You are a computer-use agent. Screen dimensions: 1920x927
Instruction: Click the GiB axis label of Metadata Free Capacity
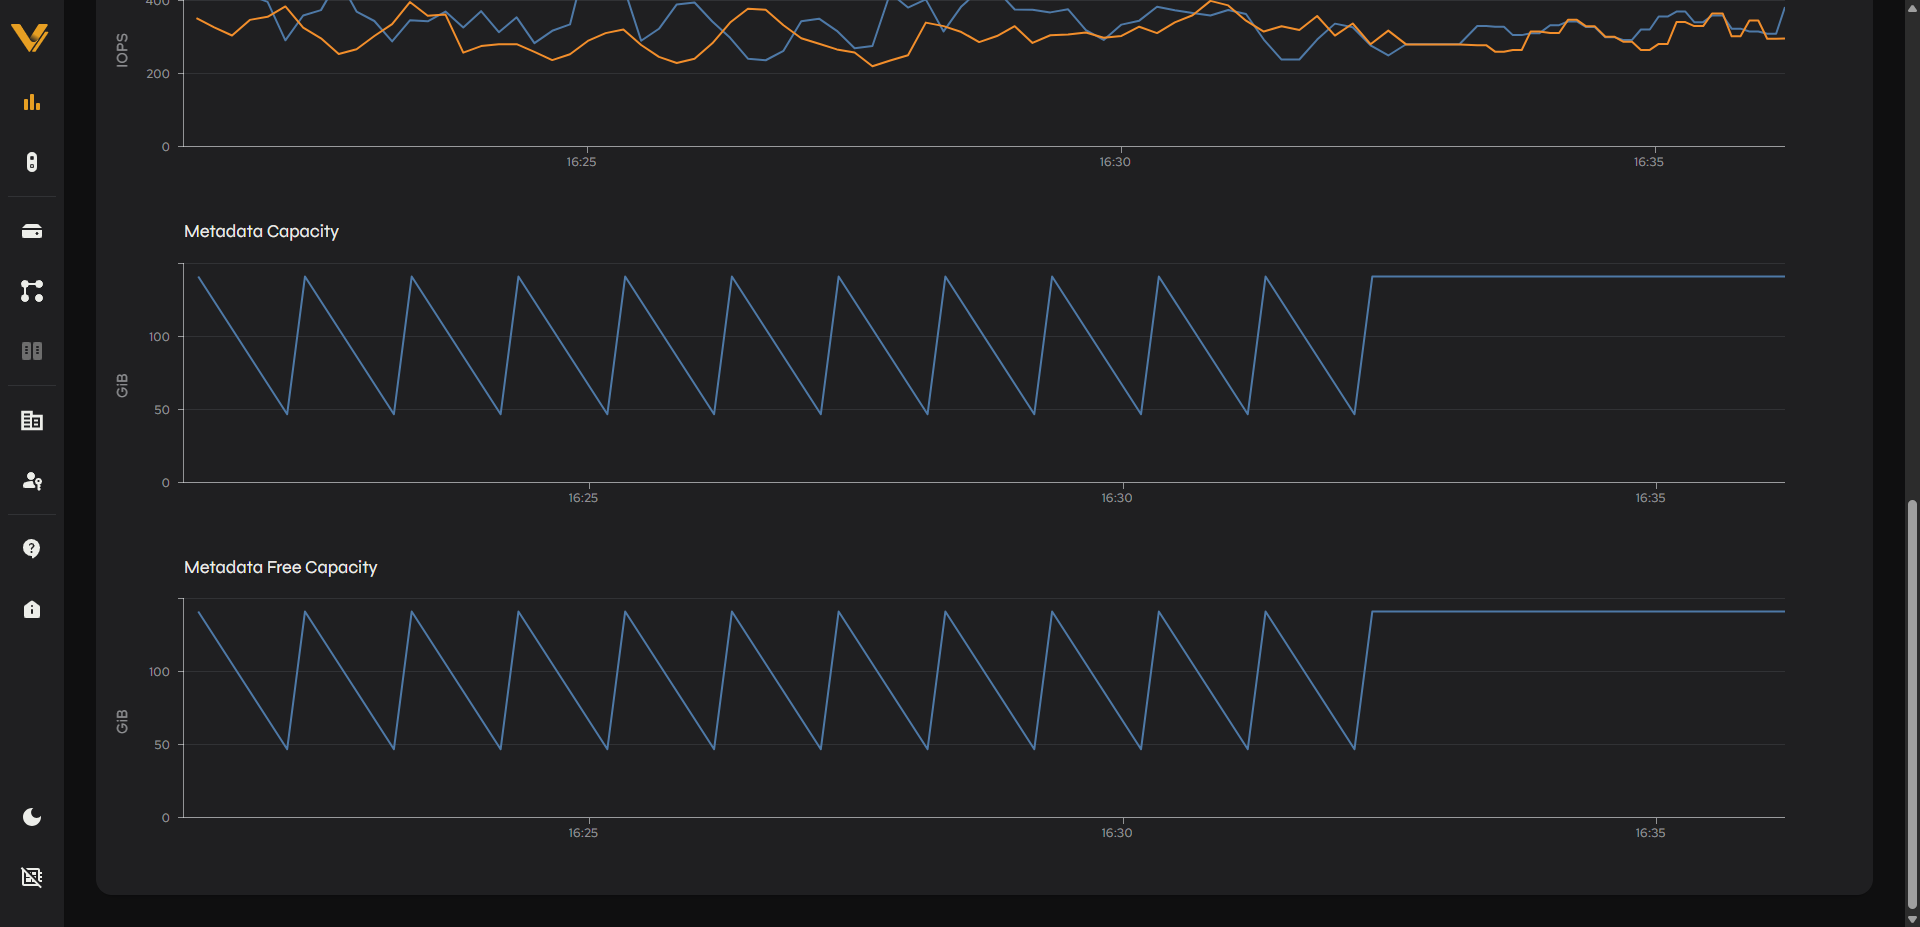[x=122, y=721]
